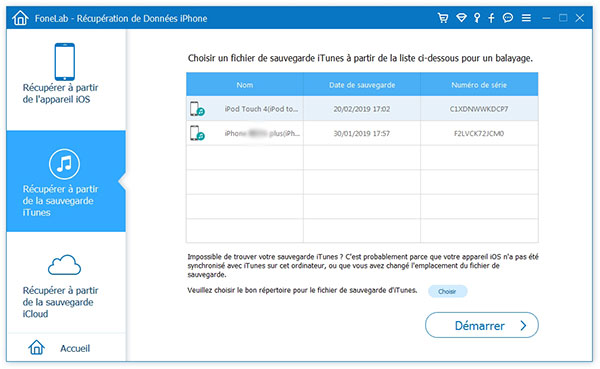
Task: Click the cloud iCloud backup icon
Action: click(x=64, y=265)
